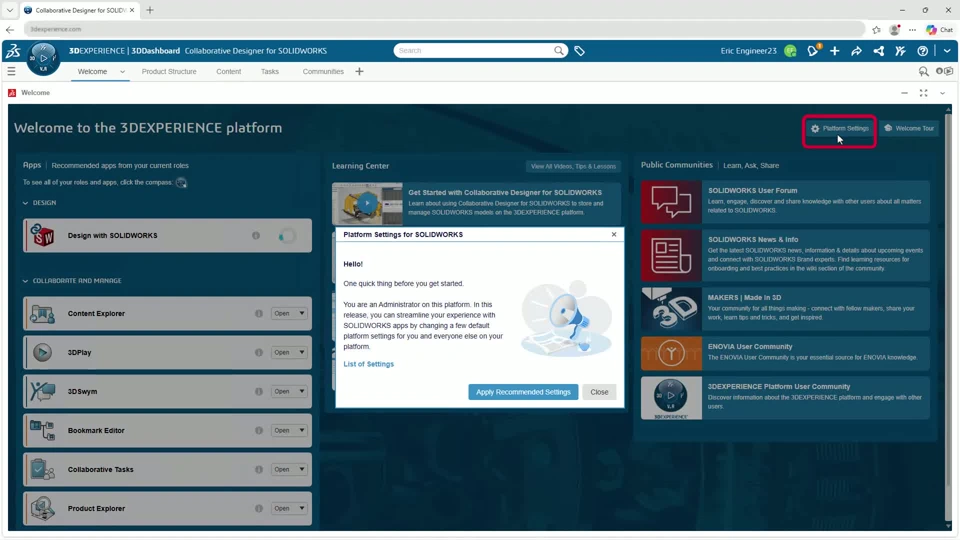Expand top bar chevron
960x540 pixels.
[947, 51]
